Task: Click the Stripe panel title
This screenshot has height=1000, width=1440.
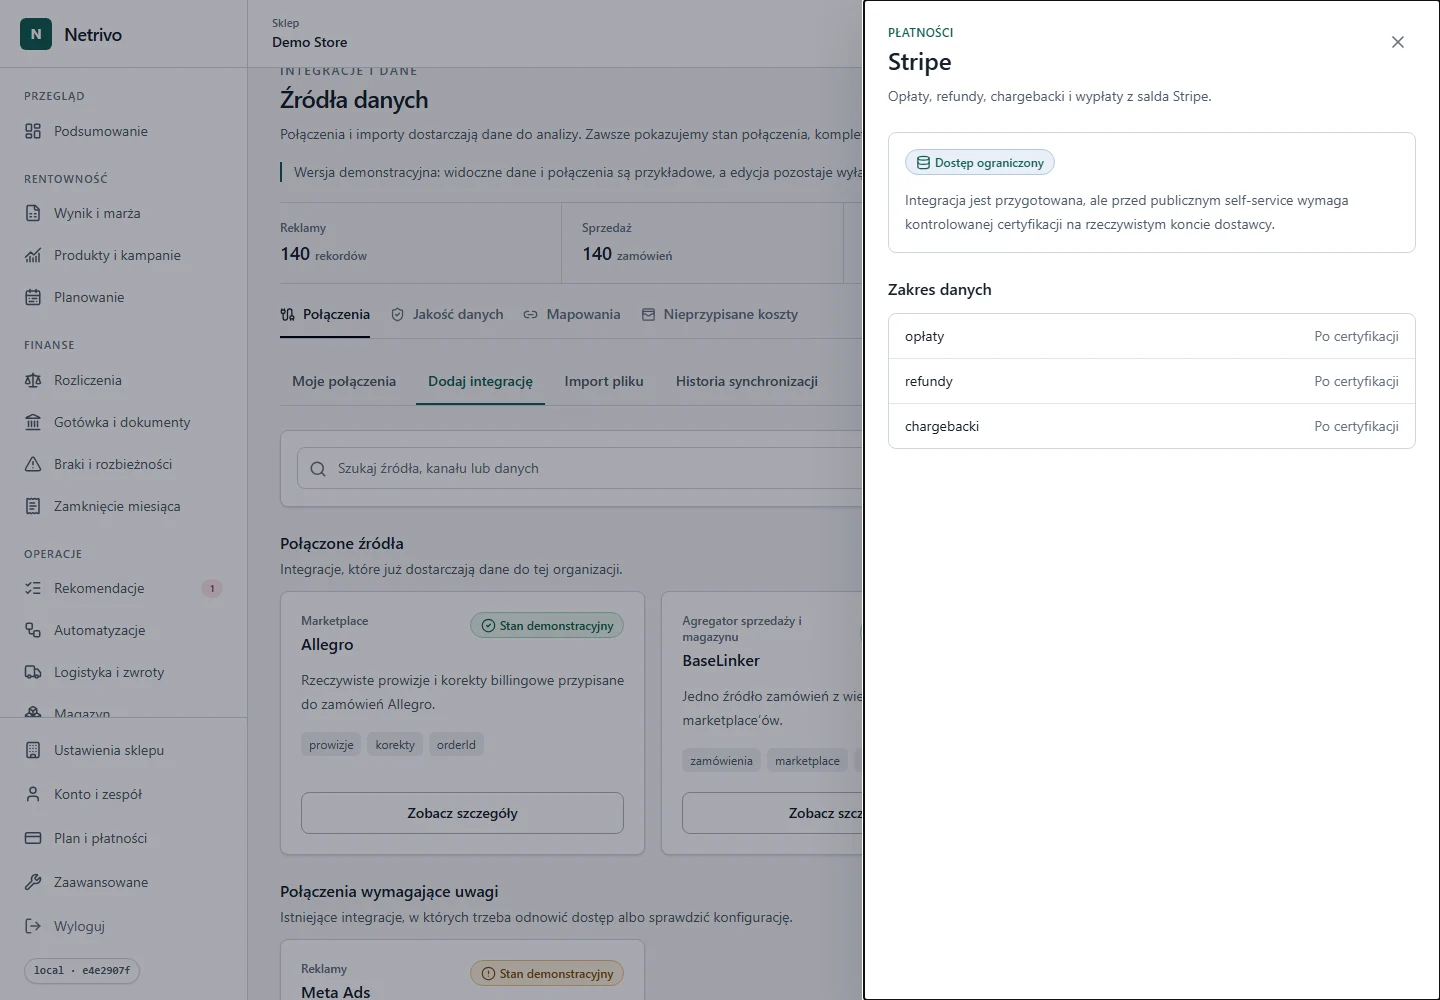Action: click(x=920, y=62)
